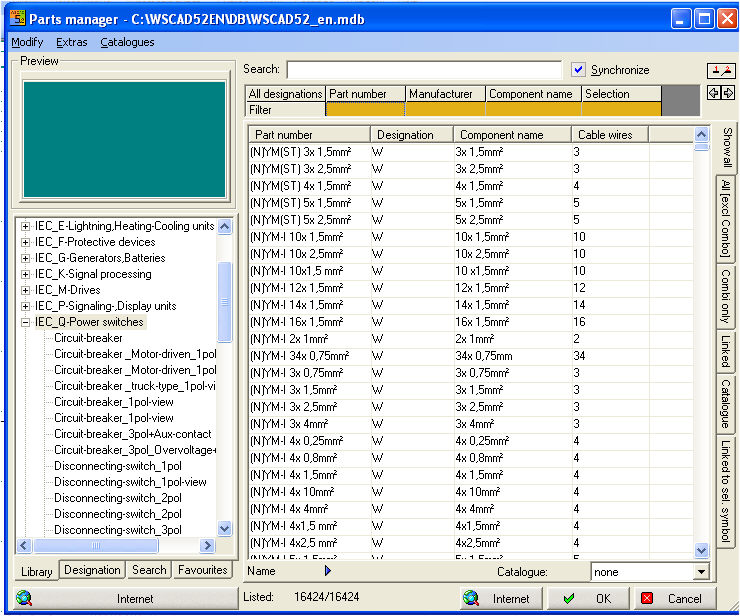
Task: Open the Extras menu
Action: click(72, 42)
